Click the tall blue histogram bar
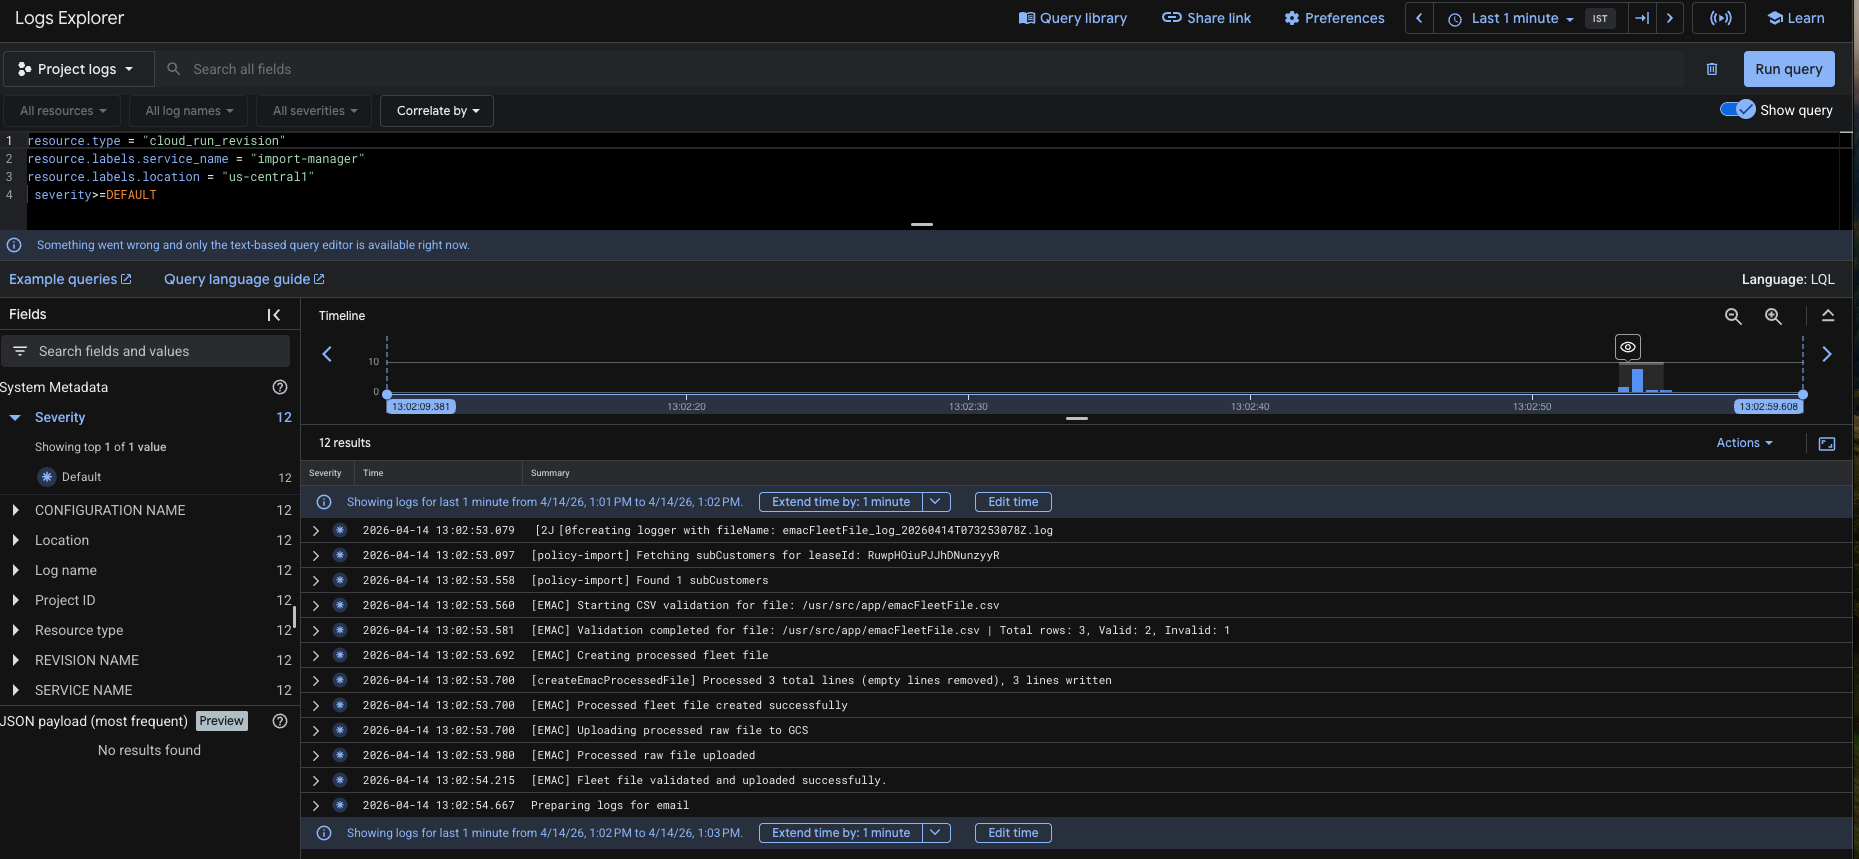1859x859 pixels. (x=1637, y=380)
